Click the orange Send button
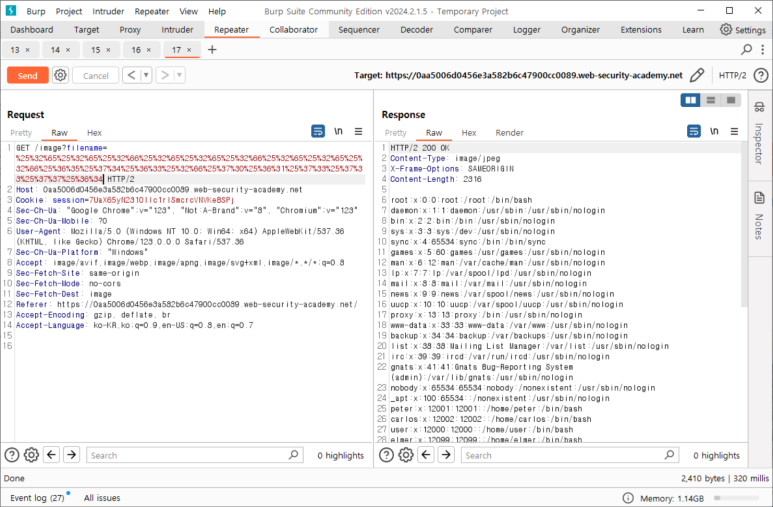The width and height of the screenshot is (773, 507). 28,75
